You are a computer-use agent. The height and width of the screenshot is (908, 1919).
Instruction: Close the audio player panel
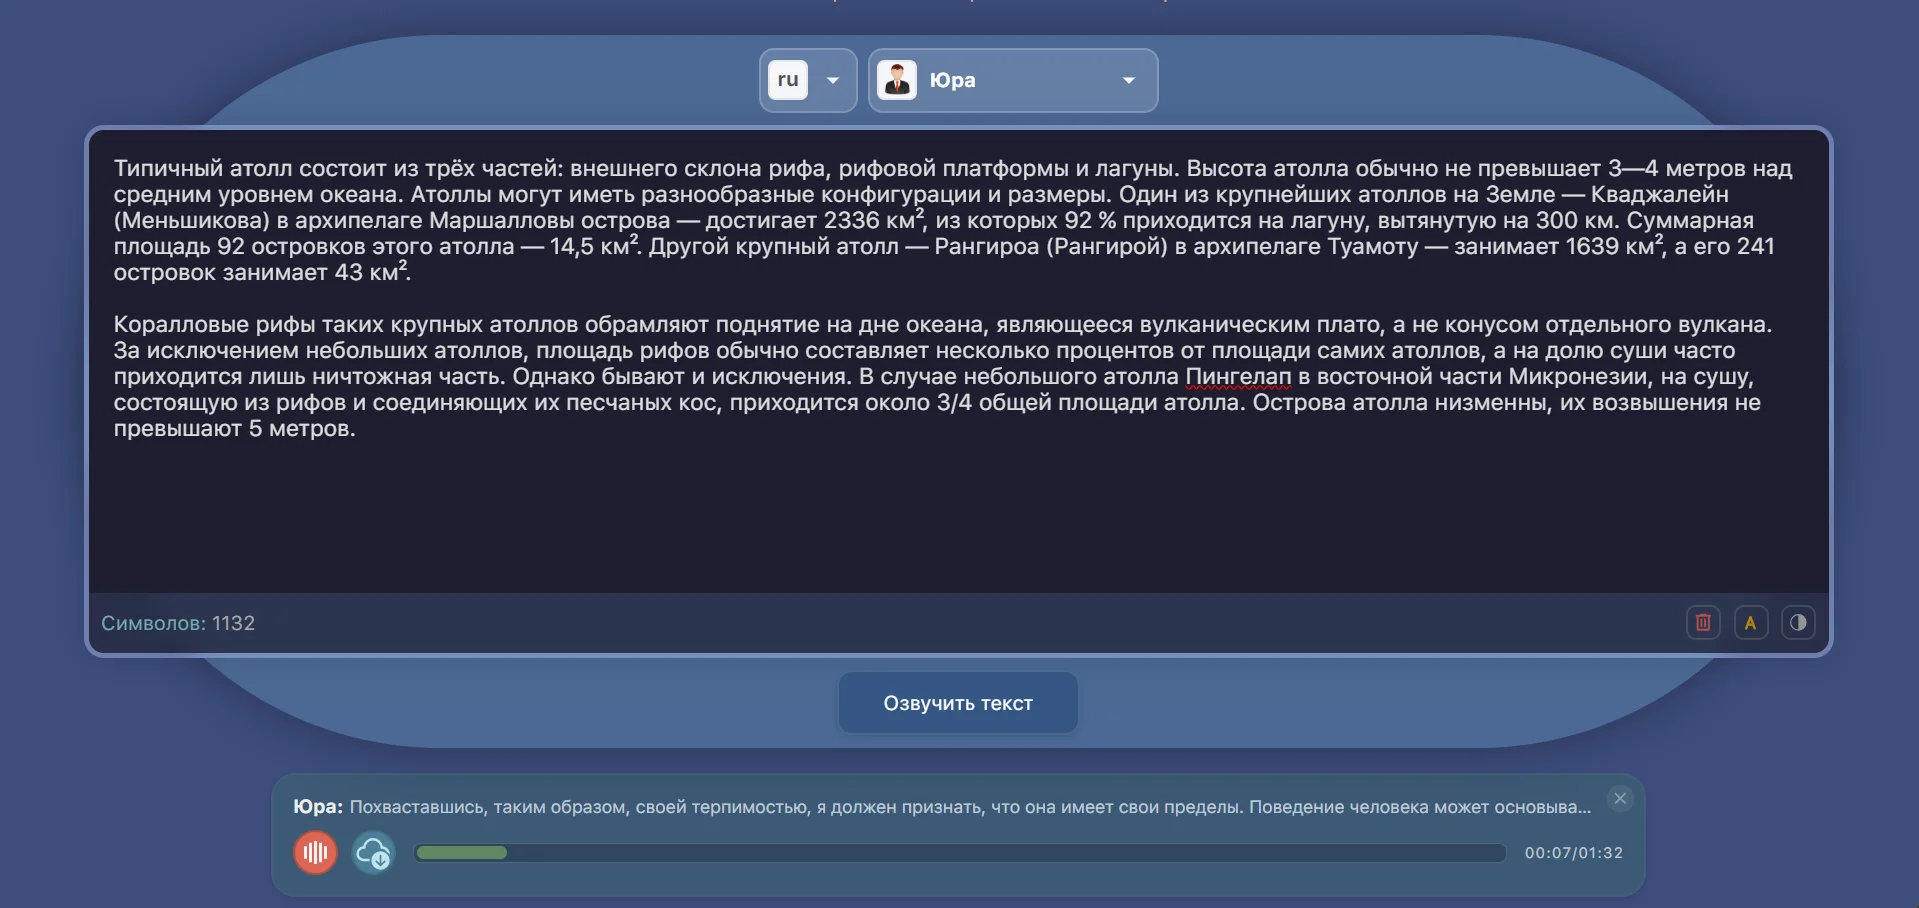pos(1620,798)
